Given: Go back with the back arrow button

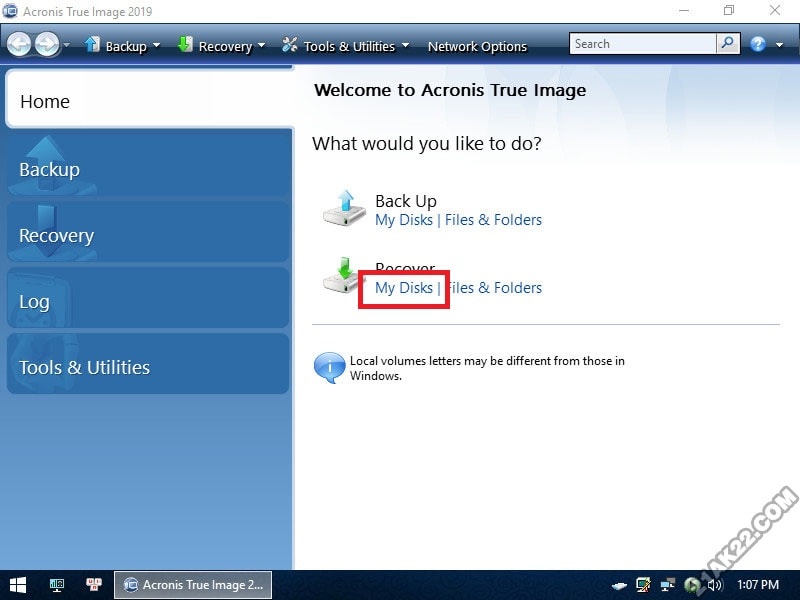Looking at the screenshot, I should click(19, 44).
